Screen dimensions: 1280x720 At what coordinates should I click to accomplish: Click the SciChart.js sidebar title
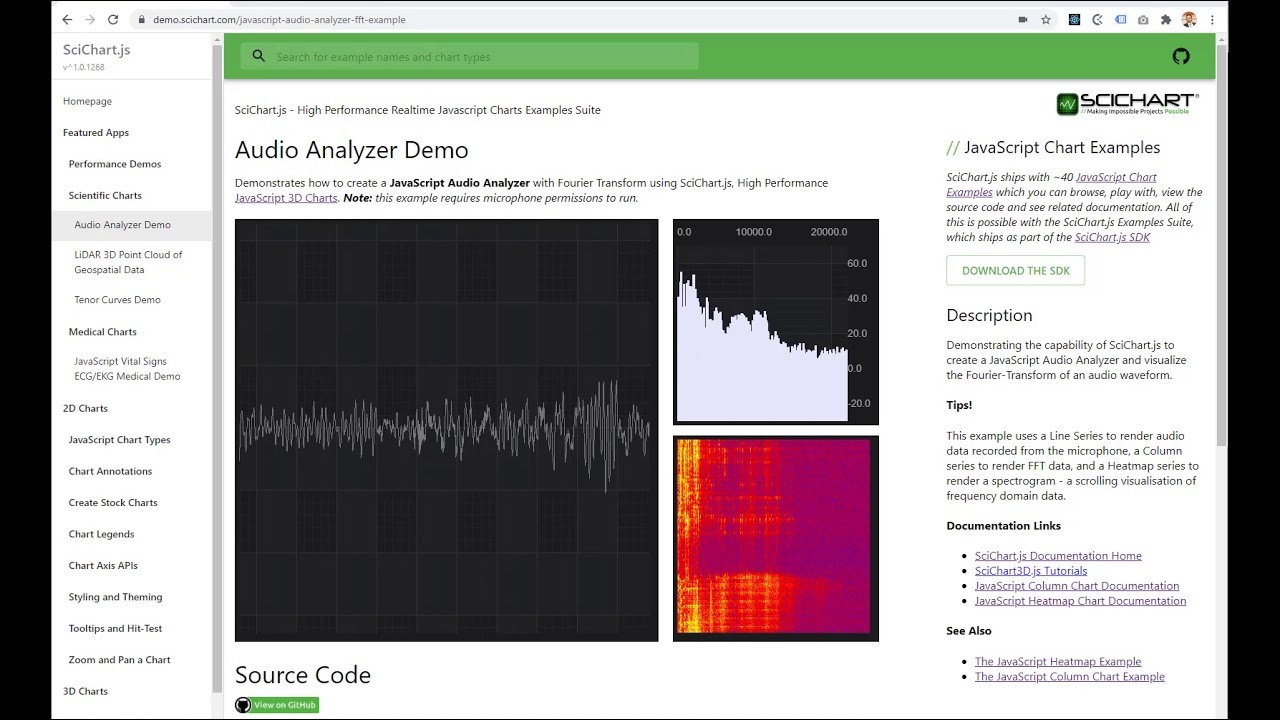point(96,50)
